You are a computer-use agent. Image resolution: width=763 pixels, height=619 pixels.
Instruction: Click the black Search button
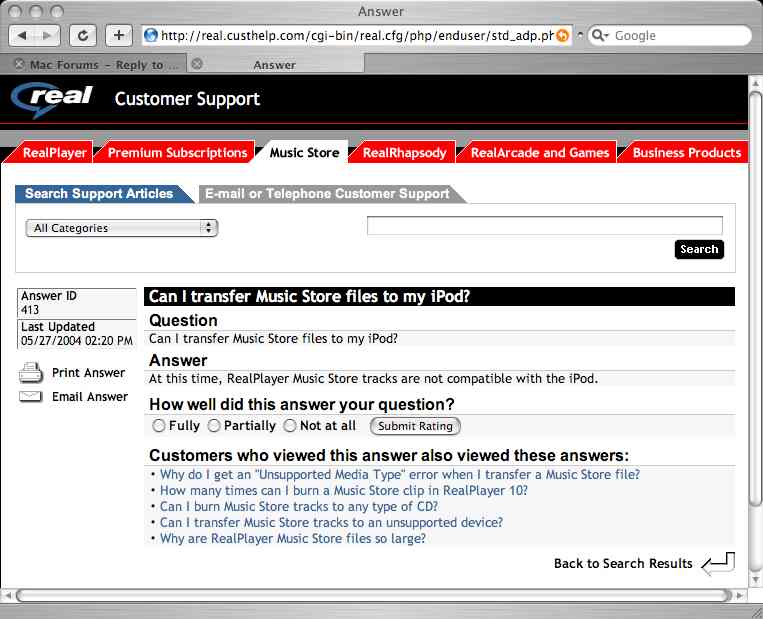[699, 249]
